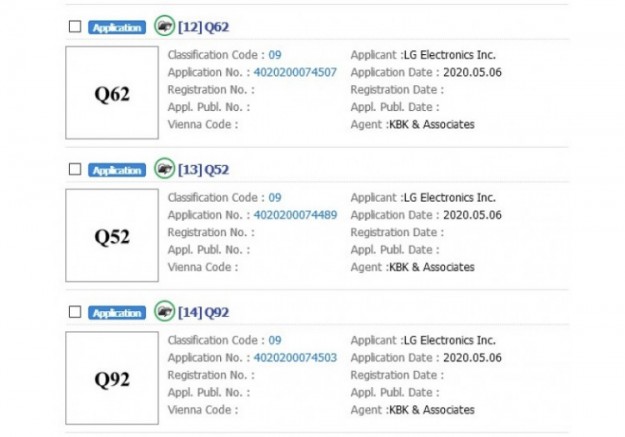
Task: Click the Application badge for the Q52 entry
Action: pos(117,170)
